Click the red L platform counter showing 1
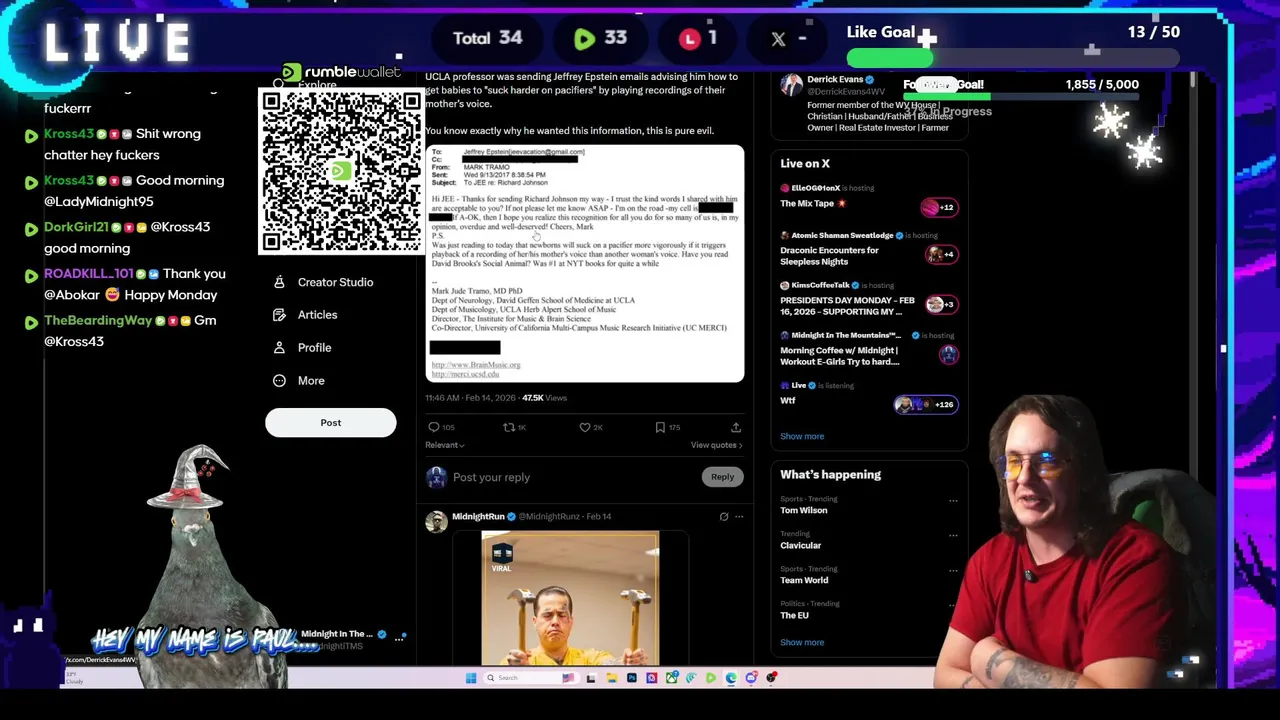The height and width of the screenshot is (720, 1280). (698, 38)
